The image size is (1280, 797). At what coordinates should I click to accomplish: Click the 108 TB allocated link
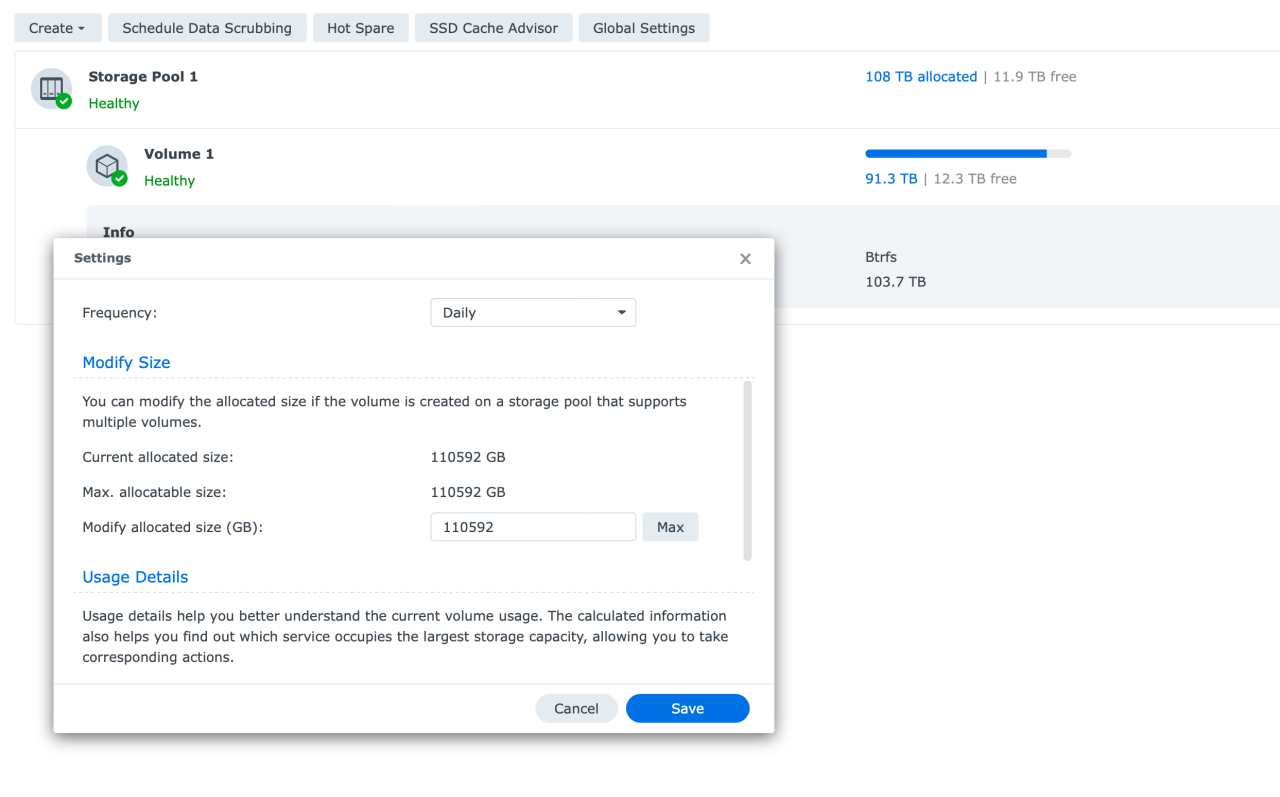point(920,76)
